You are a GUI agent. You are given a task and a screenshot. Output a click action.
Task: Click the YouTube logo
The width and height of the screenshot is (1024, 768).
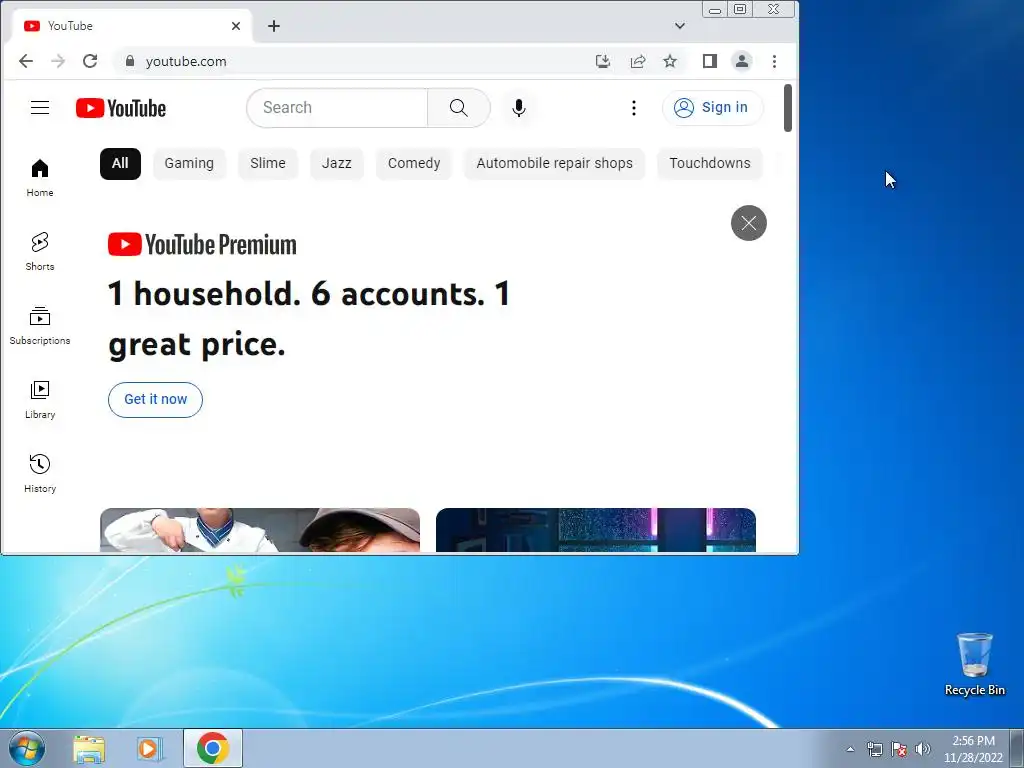click(121, 108)
